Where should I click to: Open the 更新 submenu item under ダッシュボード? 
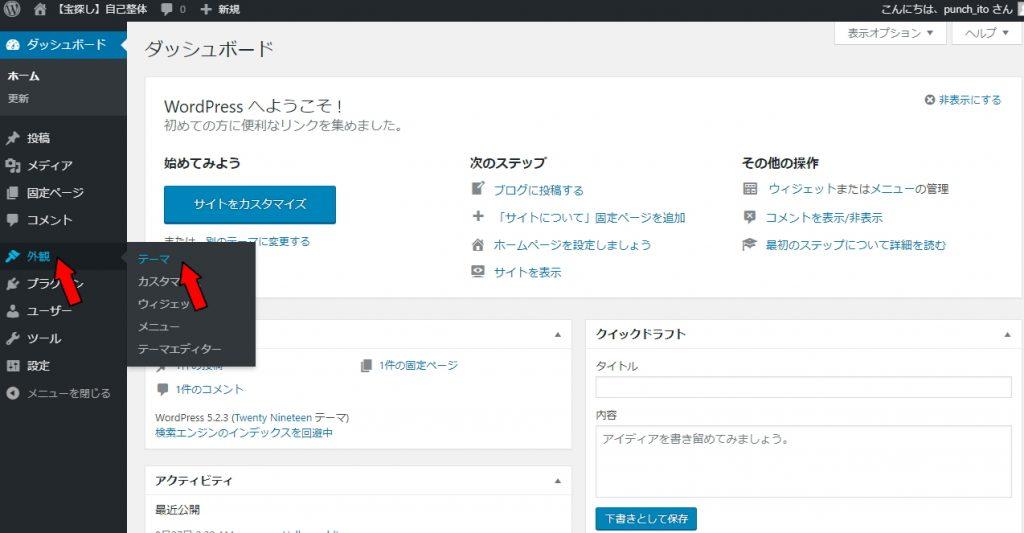click(x=18, y=99)
